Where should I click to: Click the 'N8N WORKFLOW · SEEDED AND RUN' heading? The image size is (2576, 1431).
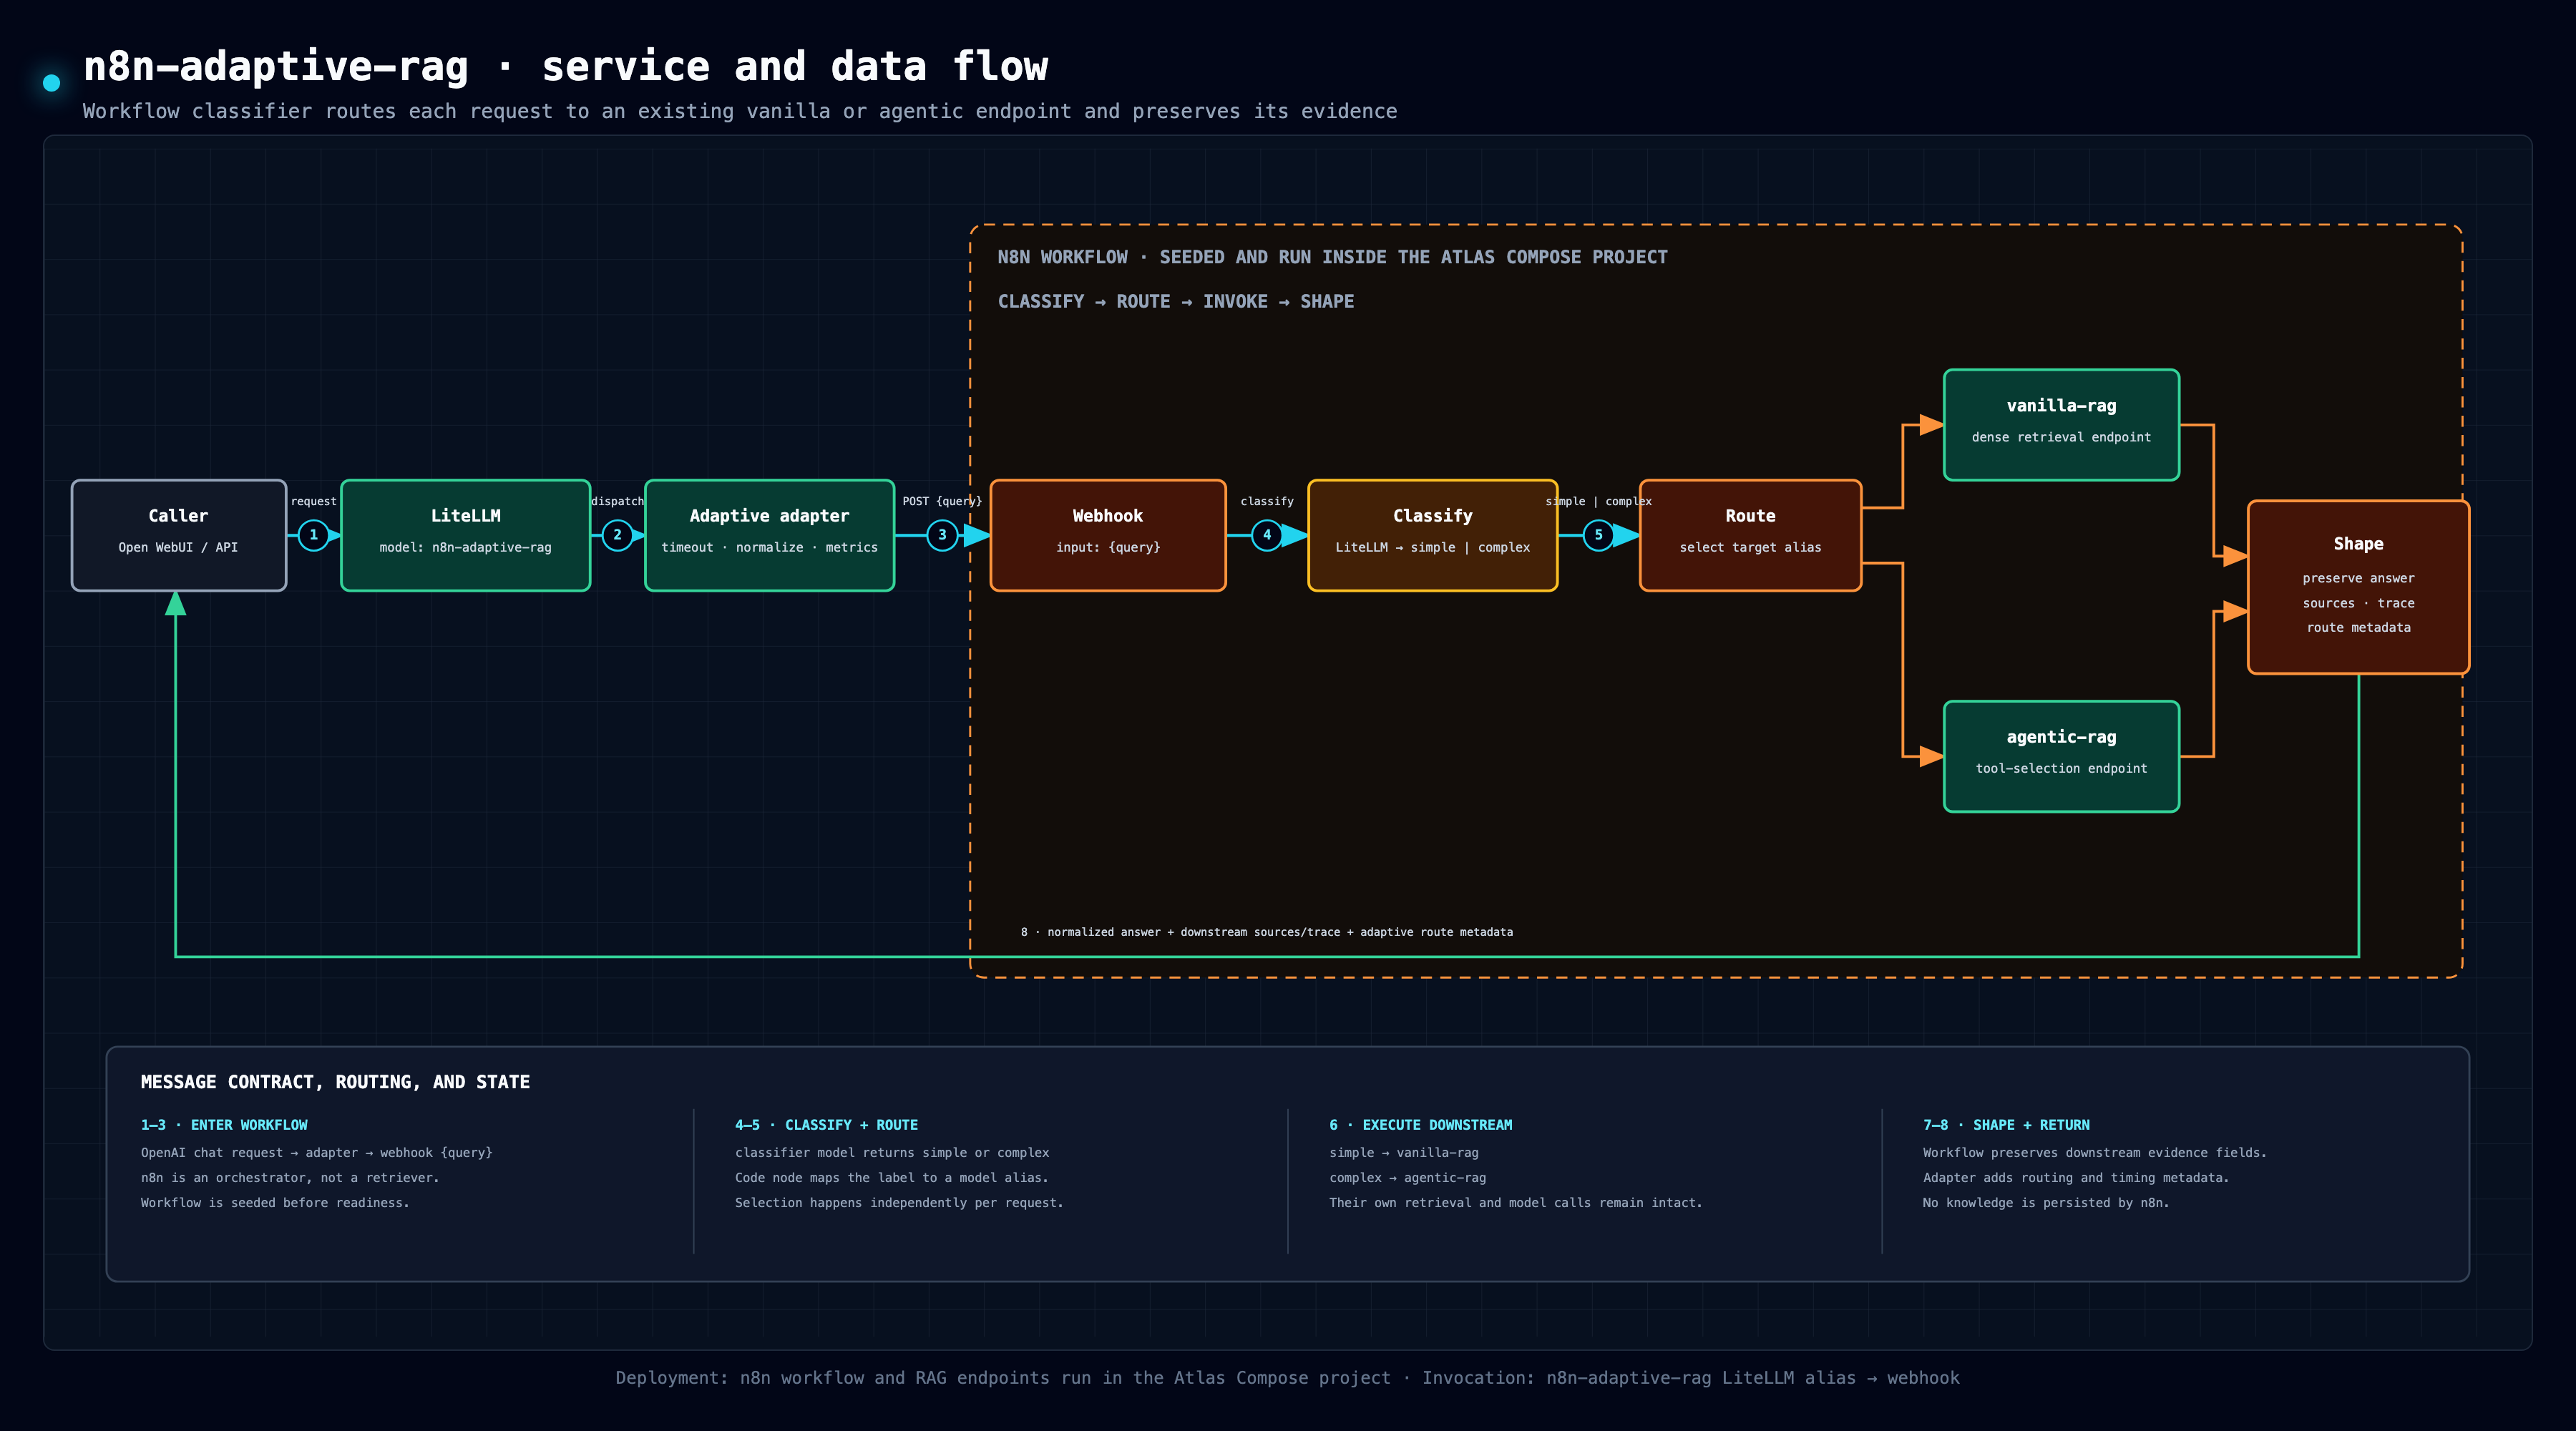(x=1332, y=257)
